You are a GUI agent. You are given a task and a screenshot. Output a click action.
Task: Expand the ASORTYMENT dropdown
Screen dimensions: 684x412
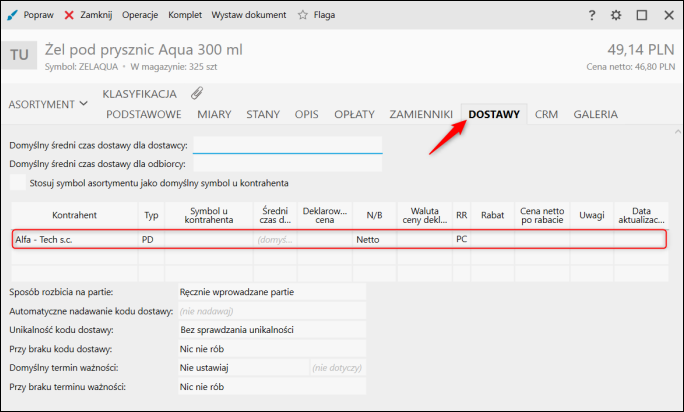48,104
